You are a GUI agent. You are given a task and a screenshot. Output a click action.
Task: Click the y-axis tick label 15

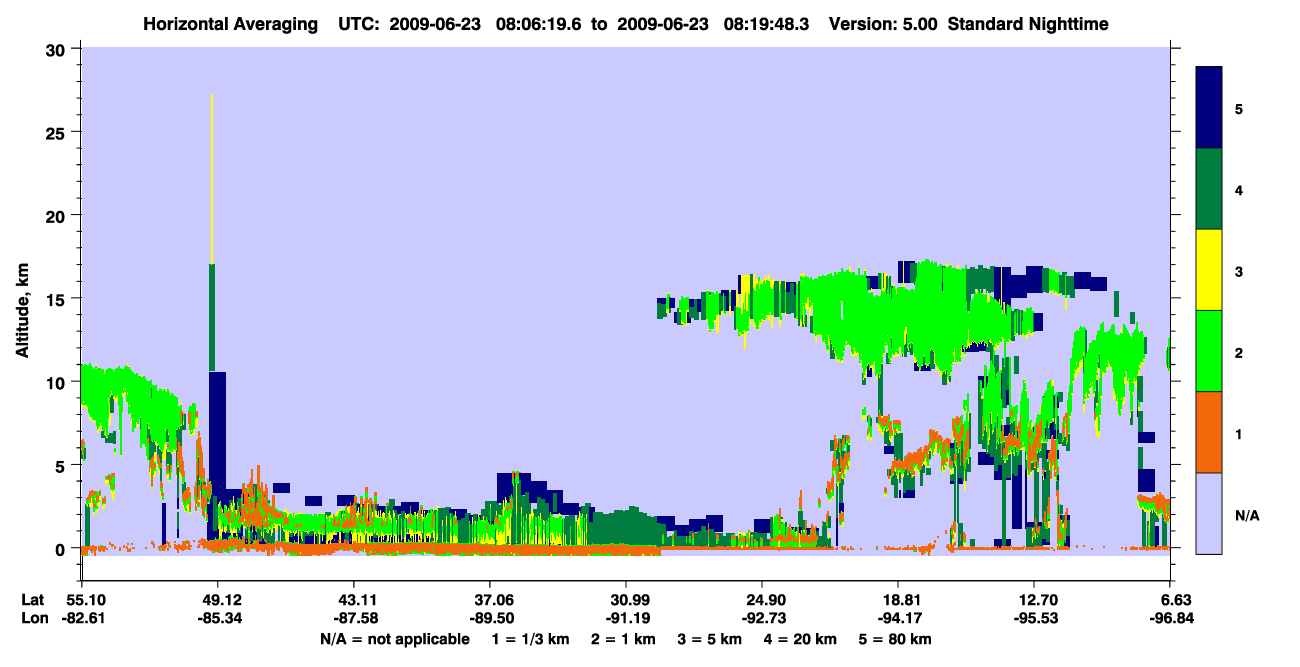tap(58, 298)
